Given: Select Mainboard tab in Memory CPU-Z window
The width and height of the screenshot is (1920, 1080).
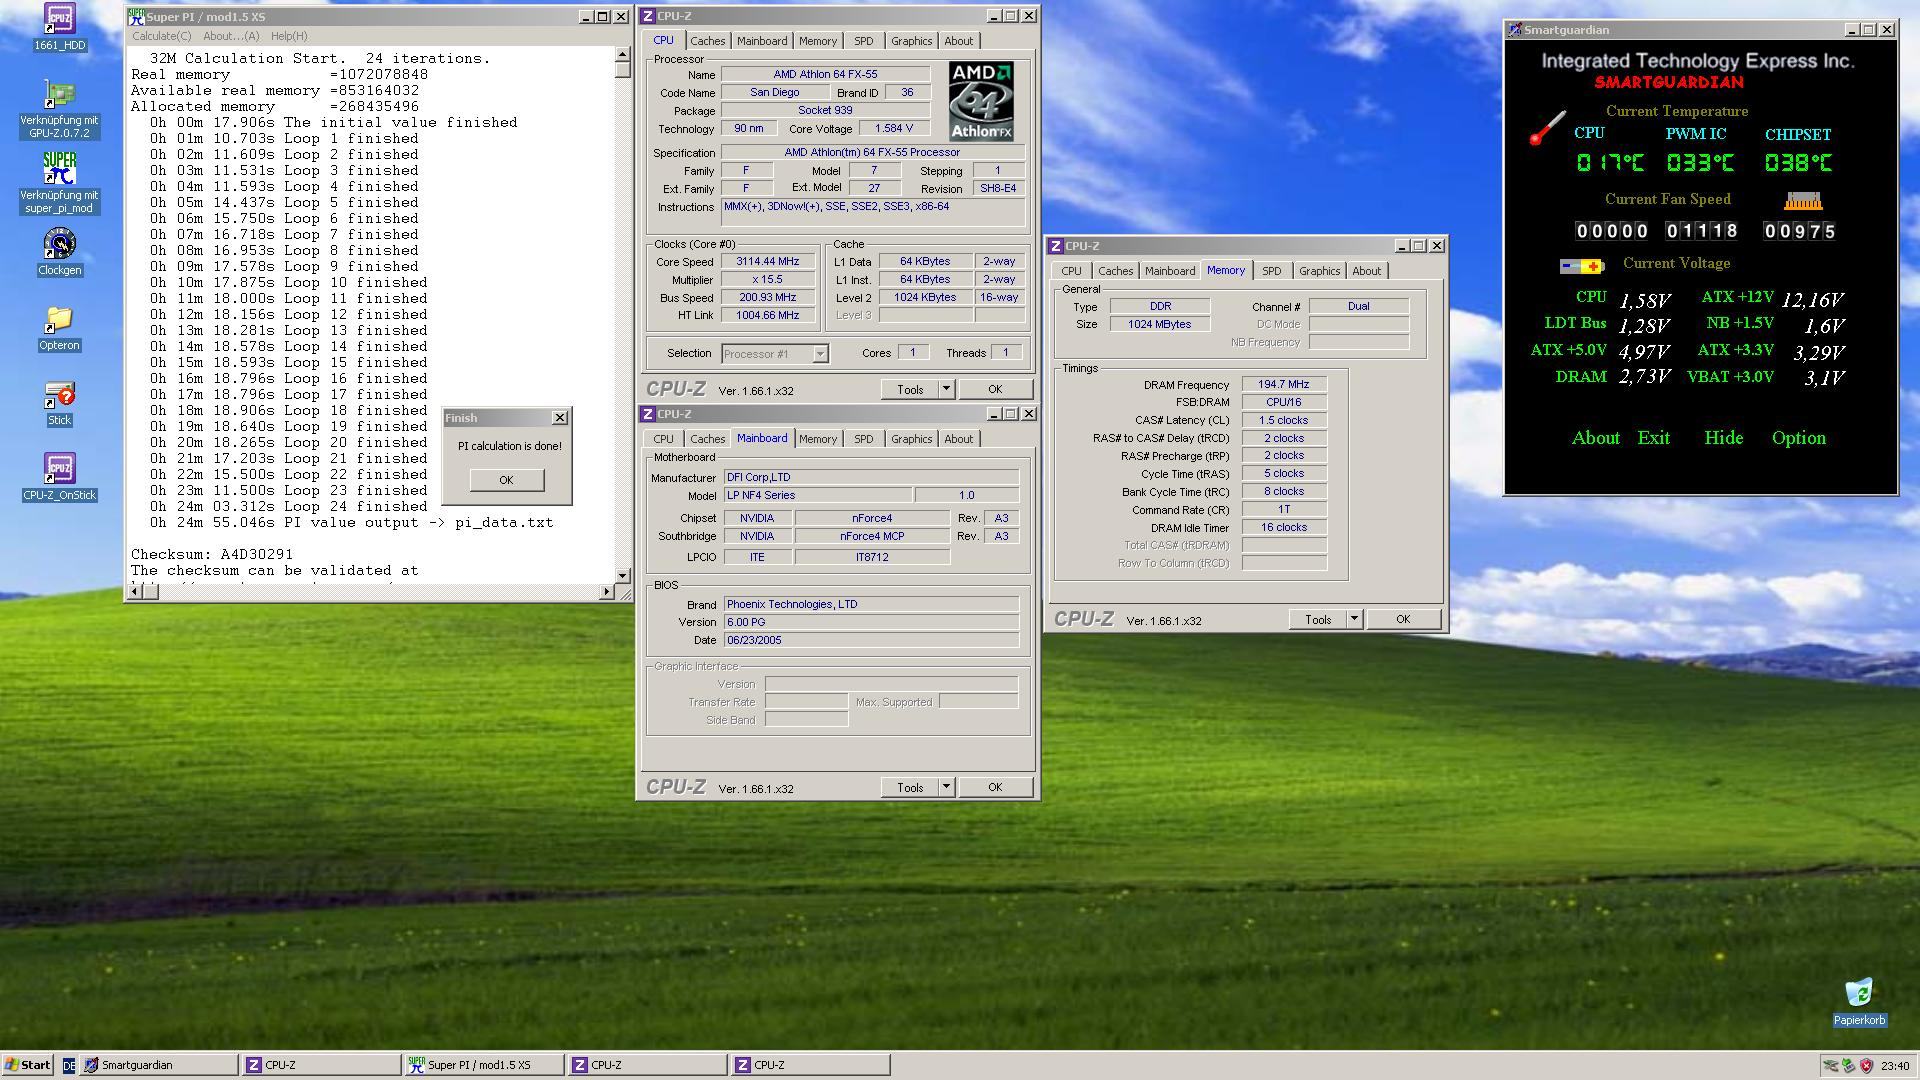Looking at the screenshot, I should 1169,271.
